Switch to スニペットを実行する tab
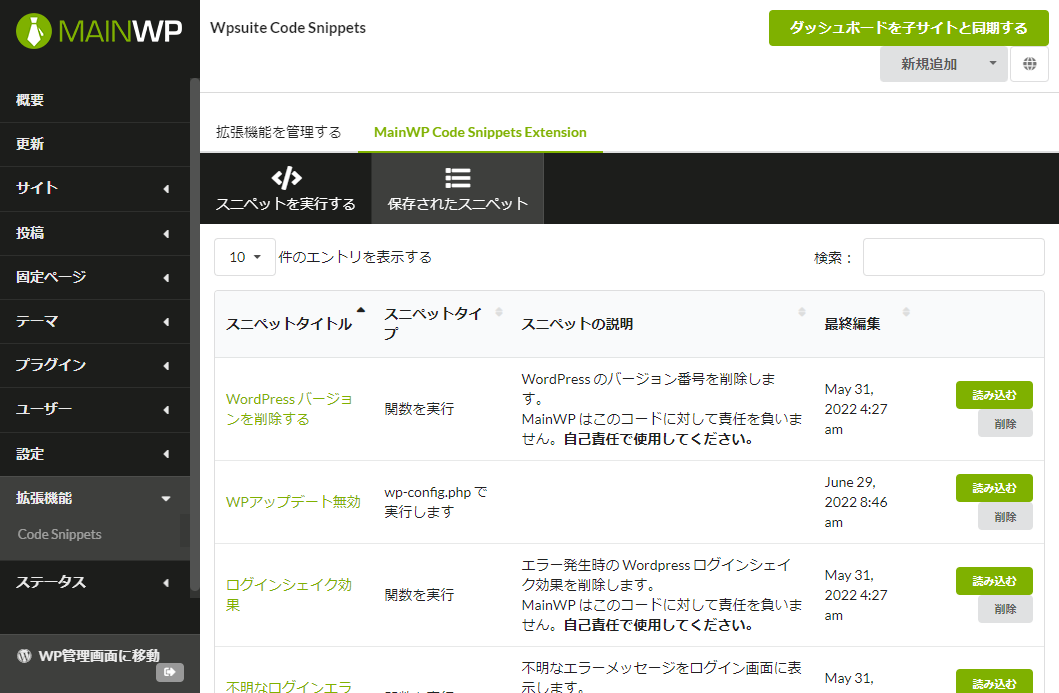The height and width of the screenshot is (693, 1059). pyautogui.click(x=286, y=188)
